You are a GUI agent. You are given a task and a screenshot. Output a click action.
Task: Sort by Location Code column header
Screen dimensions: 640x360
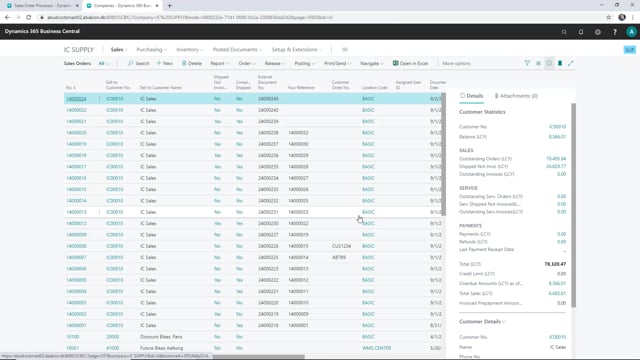374,88
